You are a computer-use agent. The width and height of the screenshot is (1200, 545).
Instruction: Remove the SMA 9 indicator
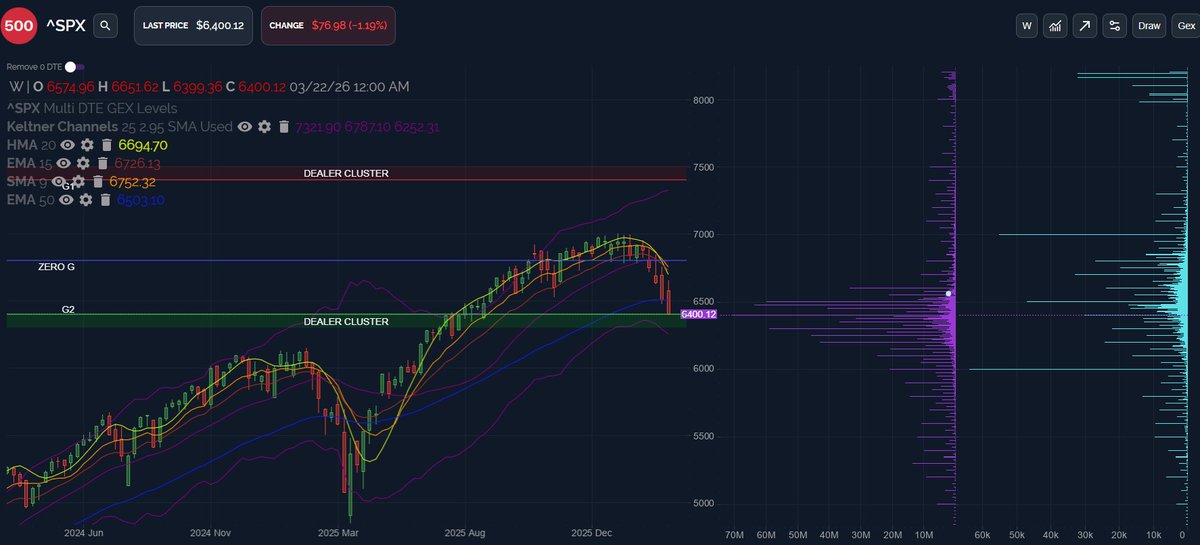[x=97, y=181]
